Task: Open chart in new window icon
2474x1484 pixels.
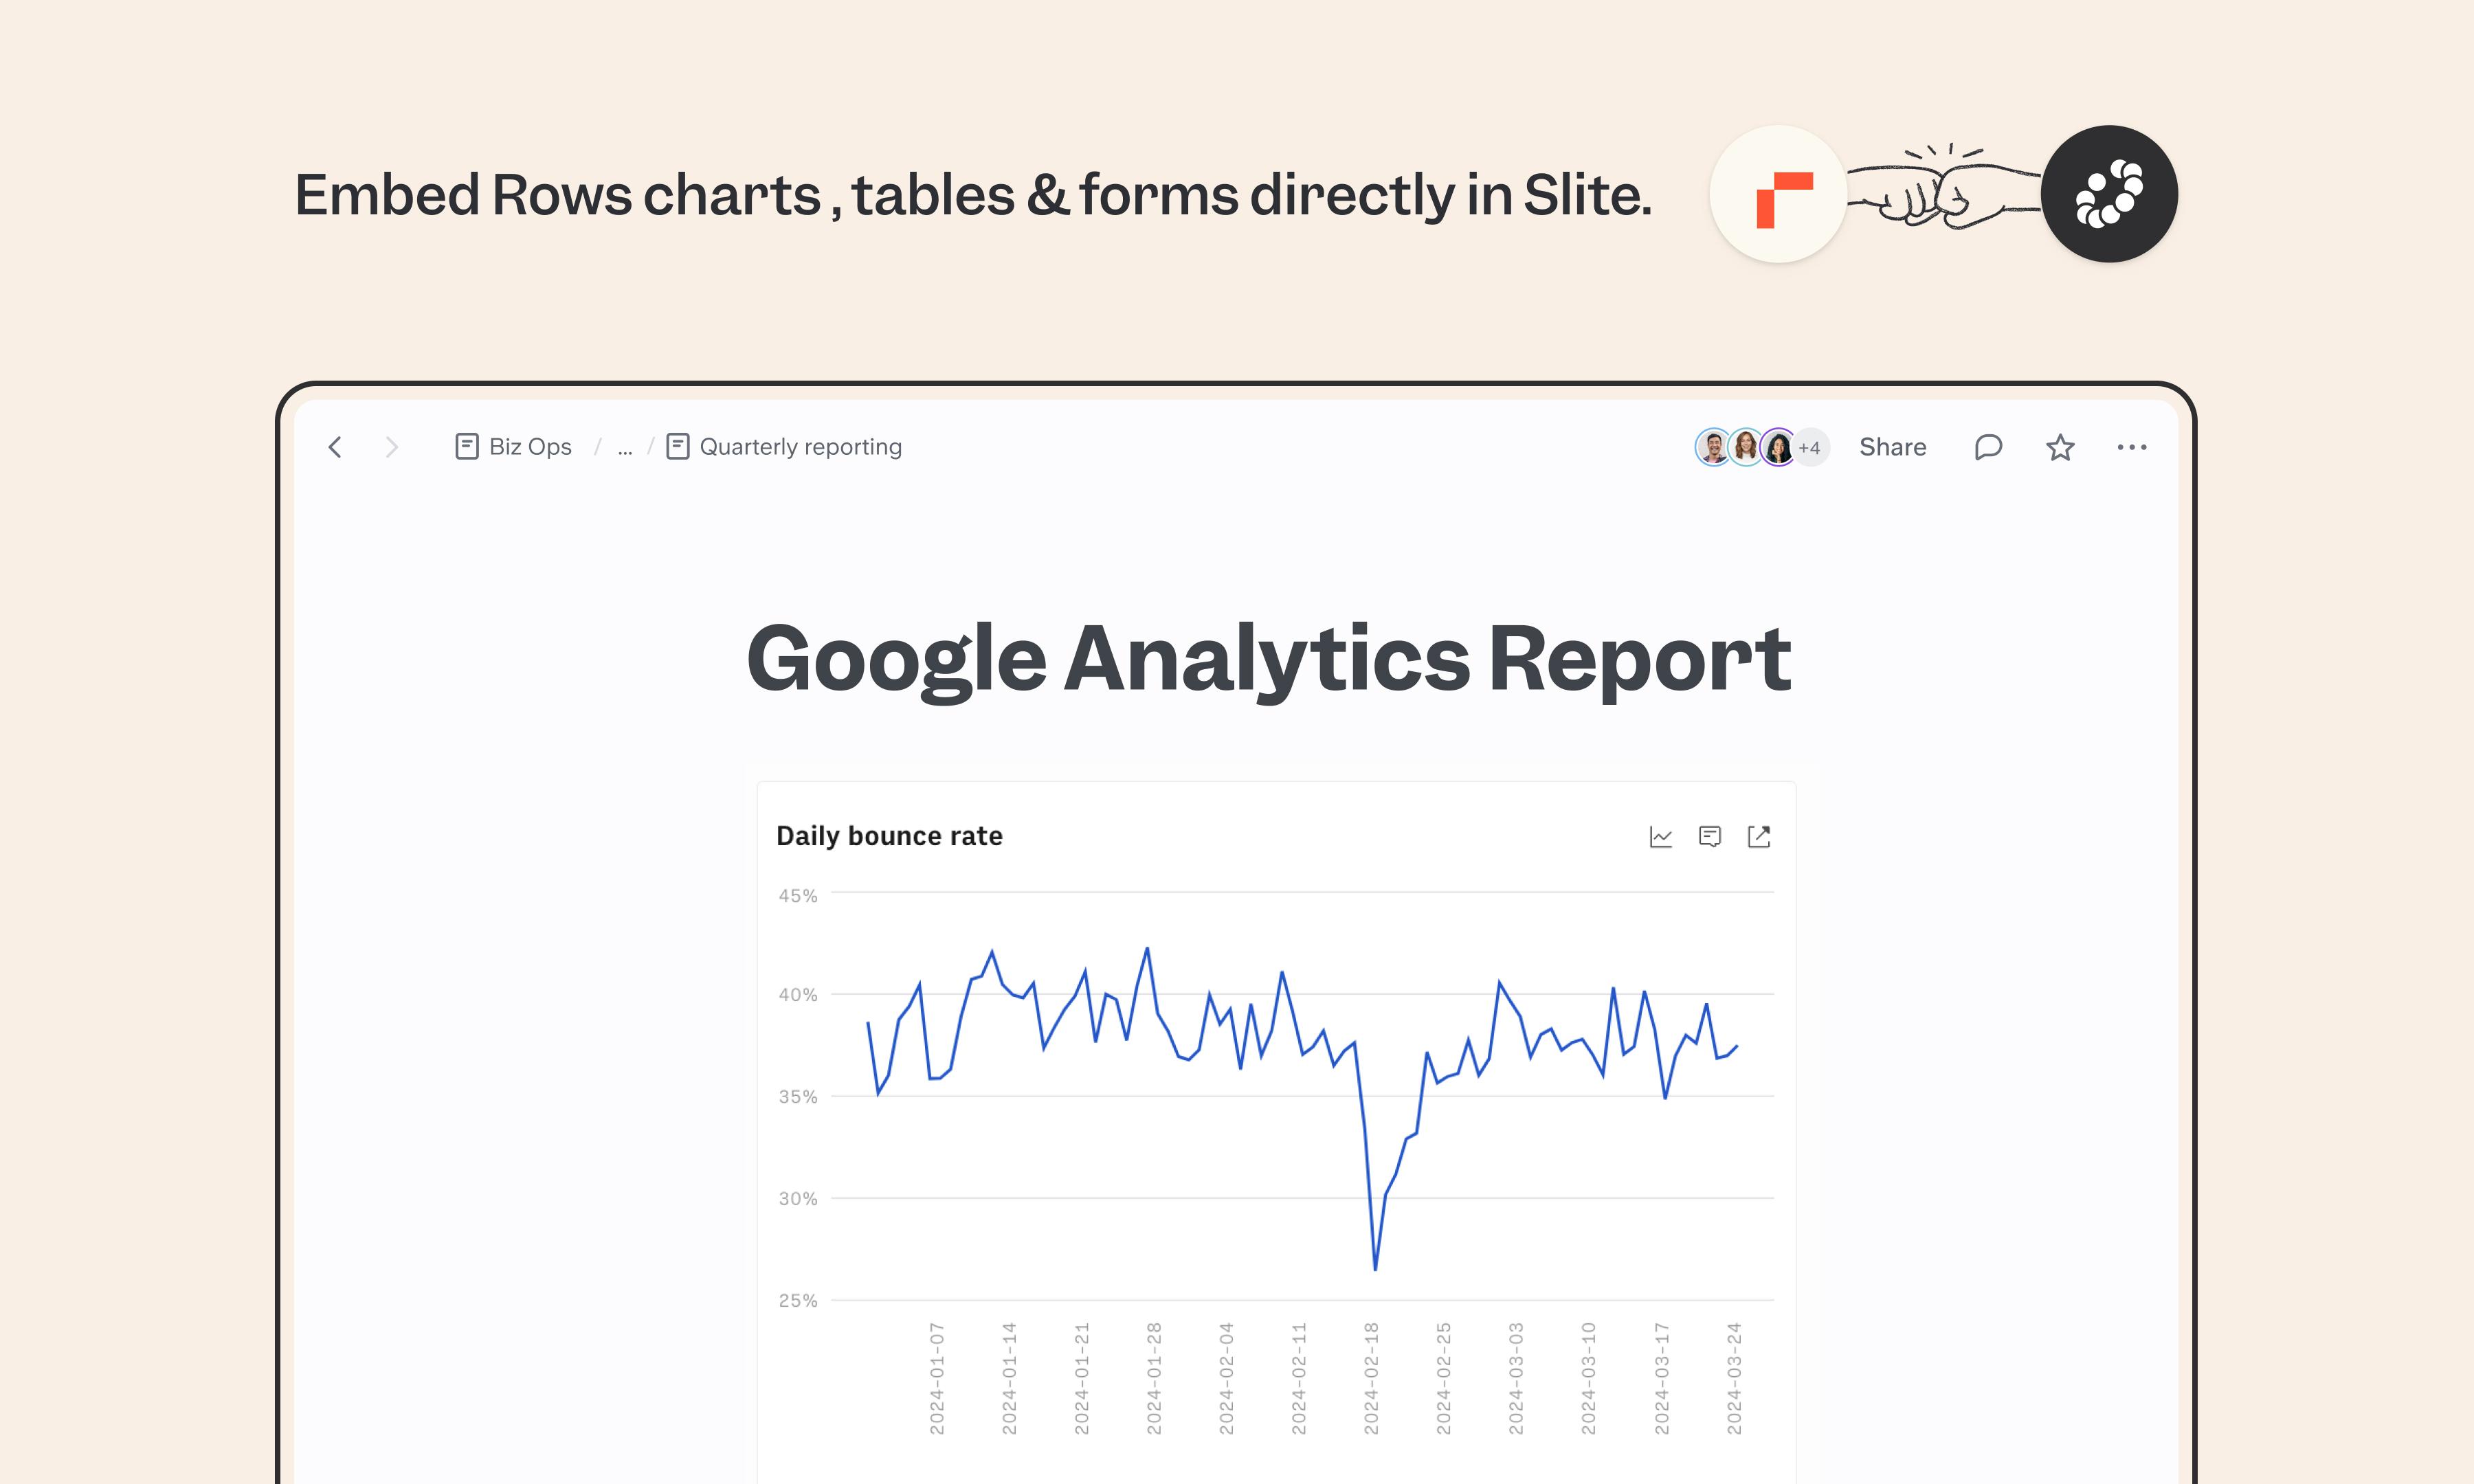Action: (1759, 837)
